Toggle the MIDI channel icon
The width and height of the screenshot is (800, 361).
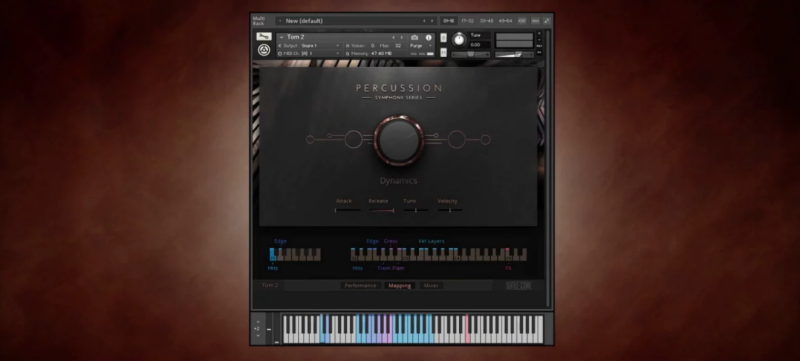[280, 54]
